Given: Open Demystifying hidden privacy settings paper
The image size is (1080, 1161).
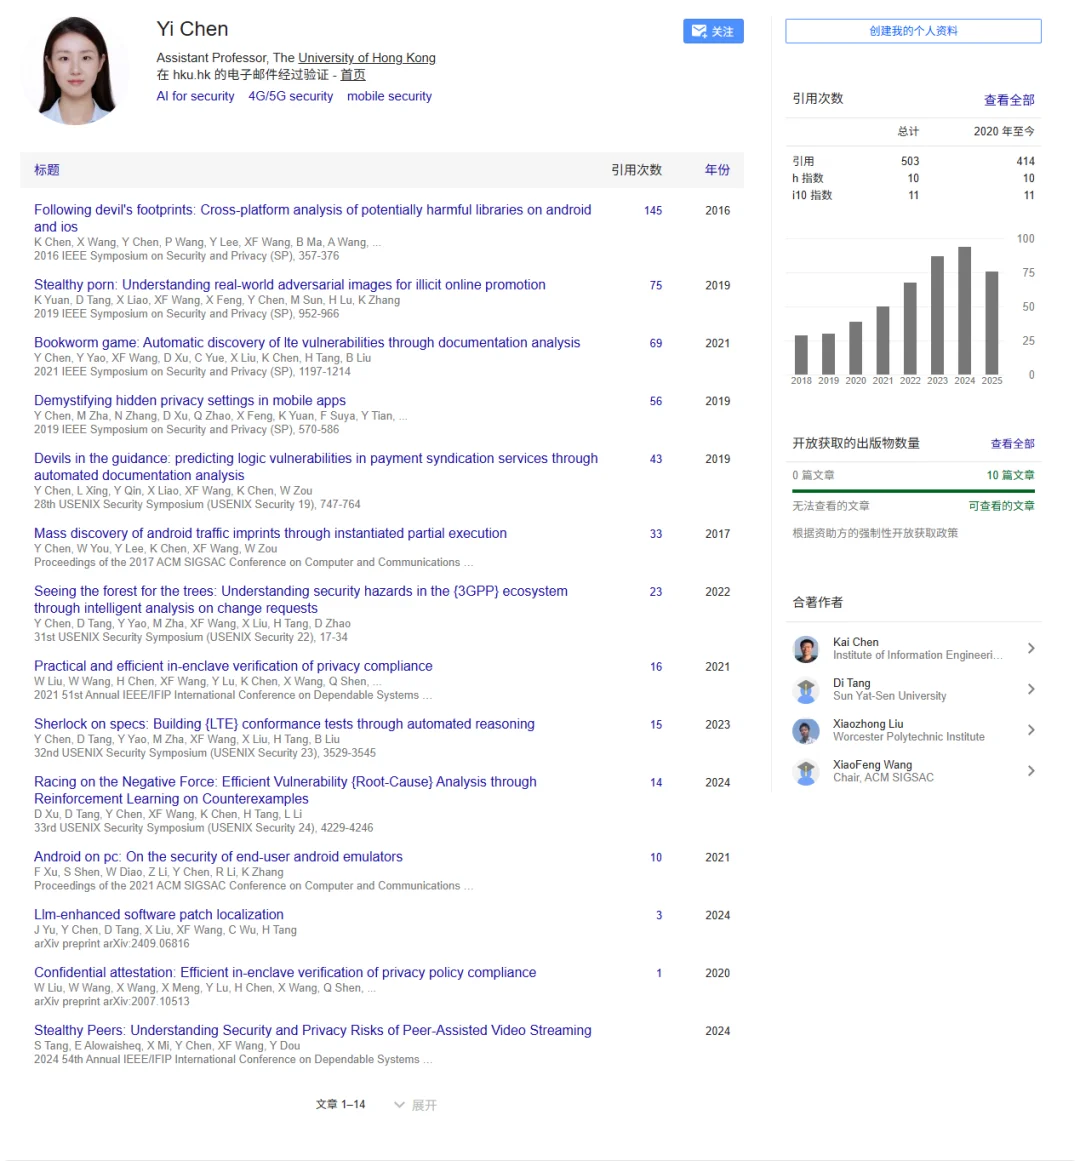Looking at the screenshot, I should (189, 401).
